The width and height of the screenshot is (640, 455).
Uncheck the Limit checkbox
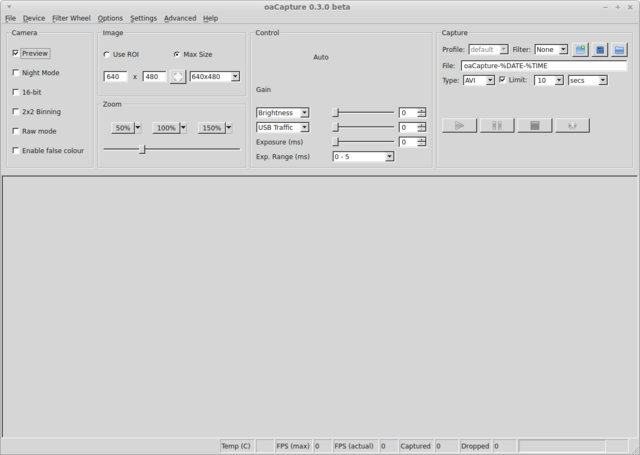(502, 80)
